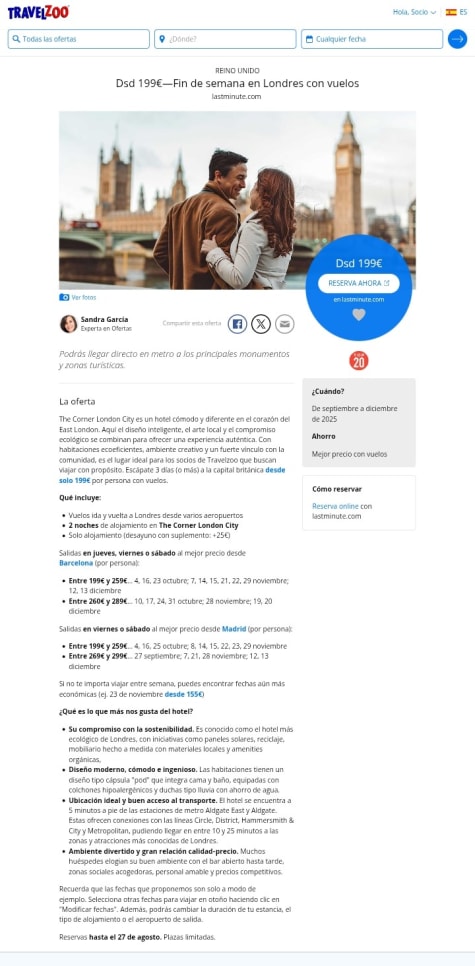Share this offer by email icon
475x966 pixels.
click(x=284, y=323)
